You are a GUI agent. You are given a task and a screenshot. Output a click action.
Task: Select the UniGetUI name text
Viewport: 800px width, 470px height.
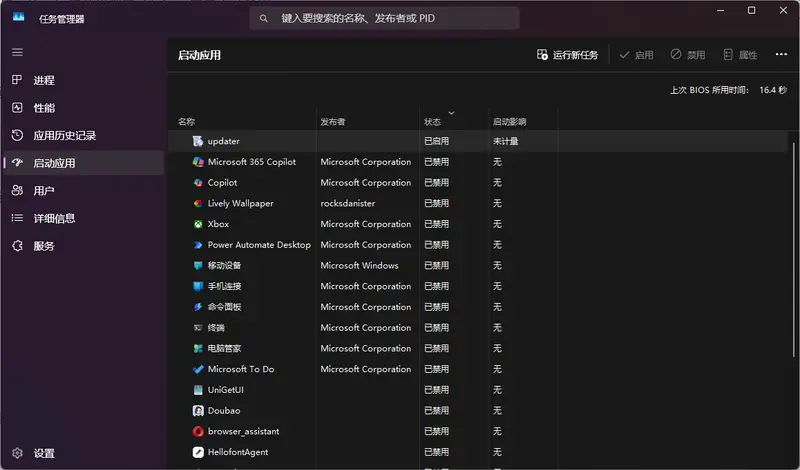226,390
